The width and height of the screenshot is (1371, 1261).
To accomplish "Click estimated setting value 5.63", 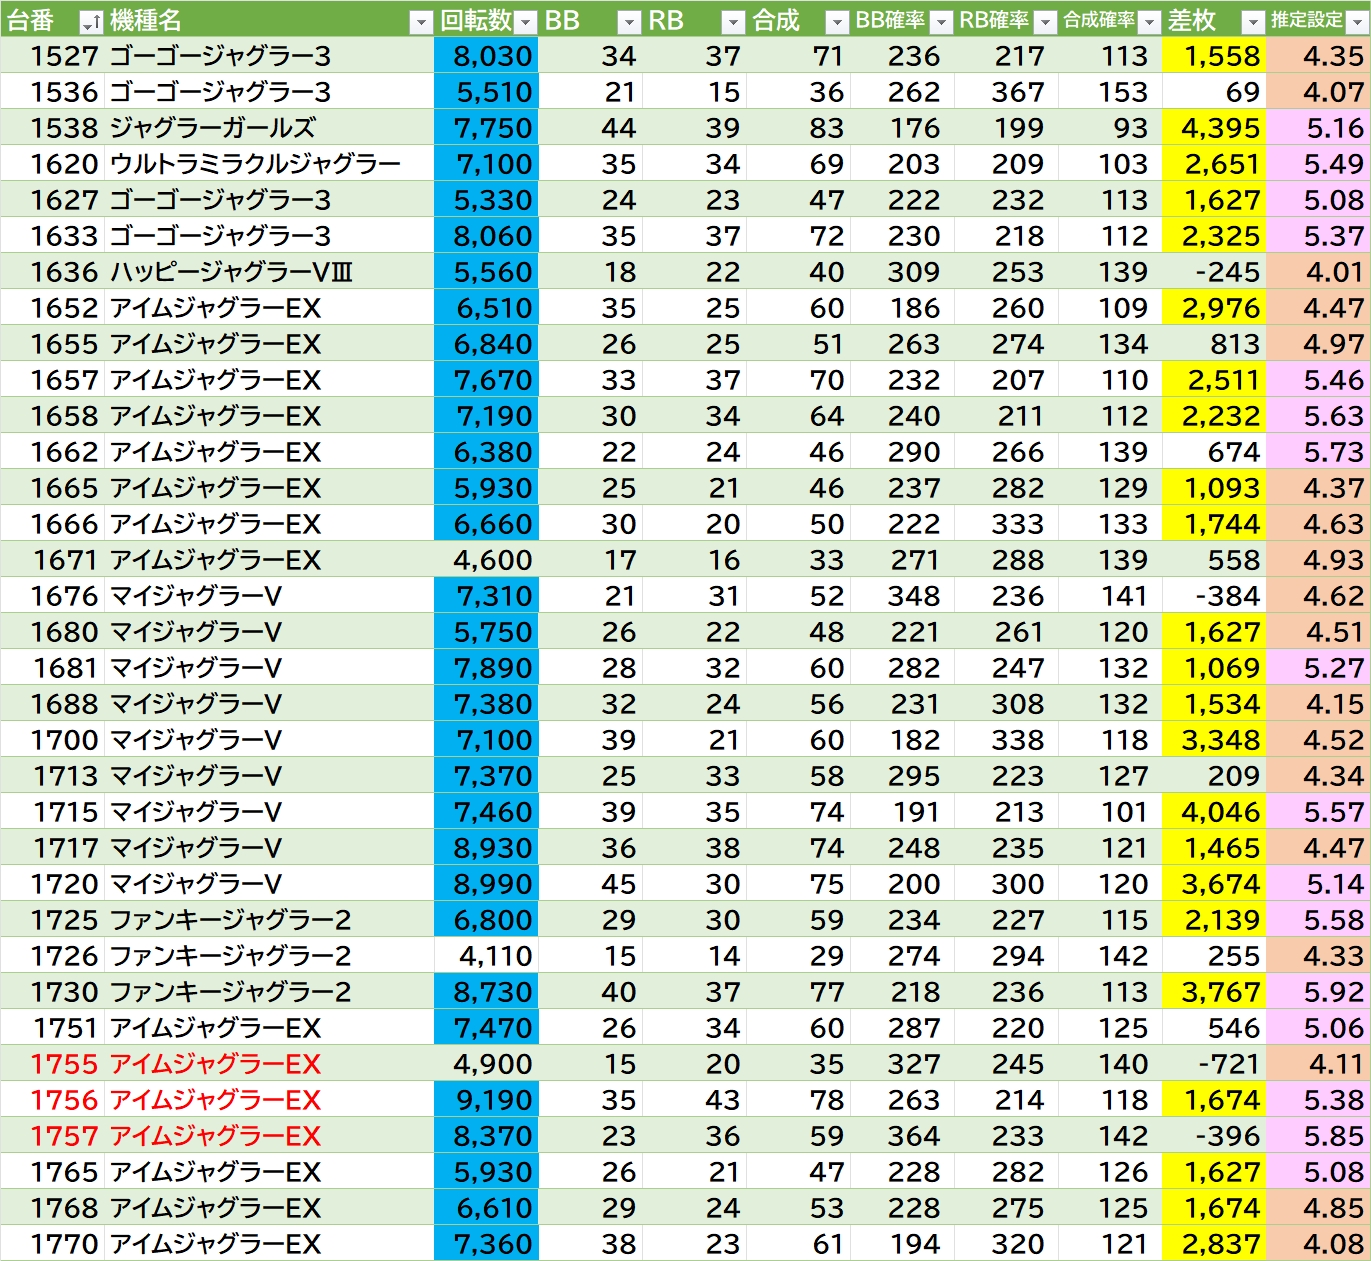I will [x=1319, y=416].
